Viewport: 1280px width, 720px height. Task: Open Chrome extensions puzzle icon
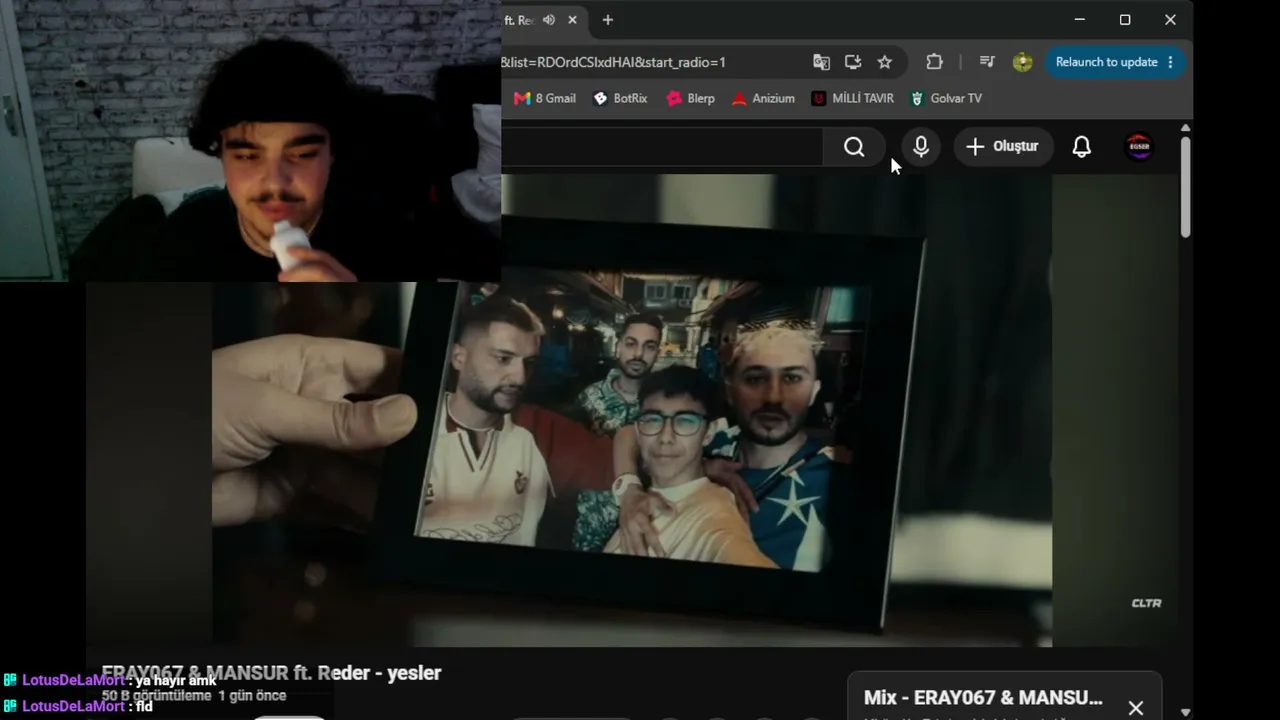point(934,62)
